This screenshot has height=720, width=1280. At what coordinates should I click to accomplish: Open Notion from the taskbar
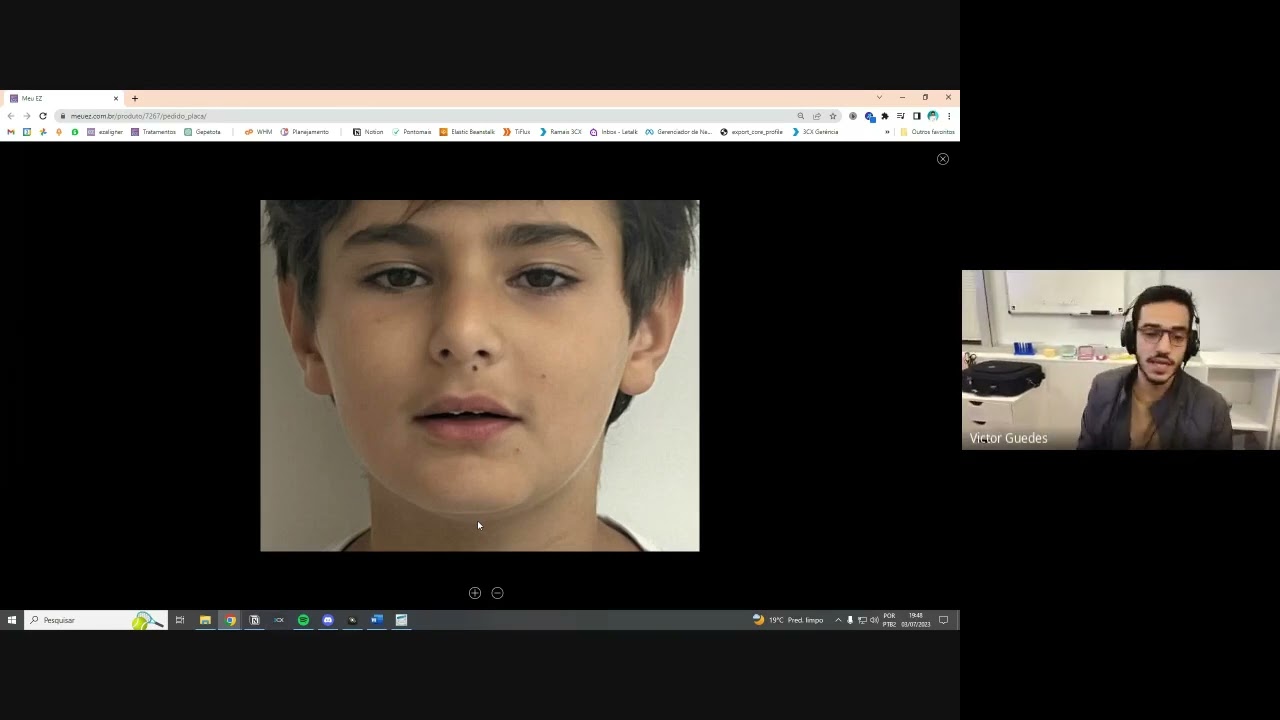click(x=254, y=620)
